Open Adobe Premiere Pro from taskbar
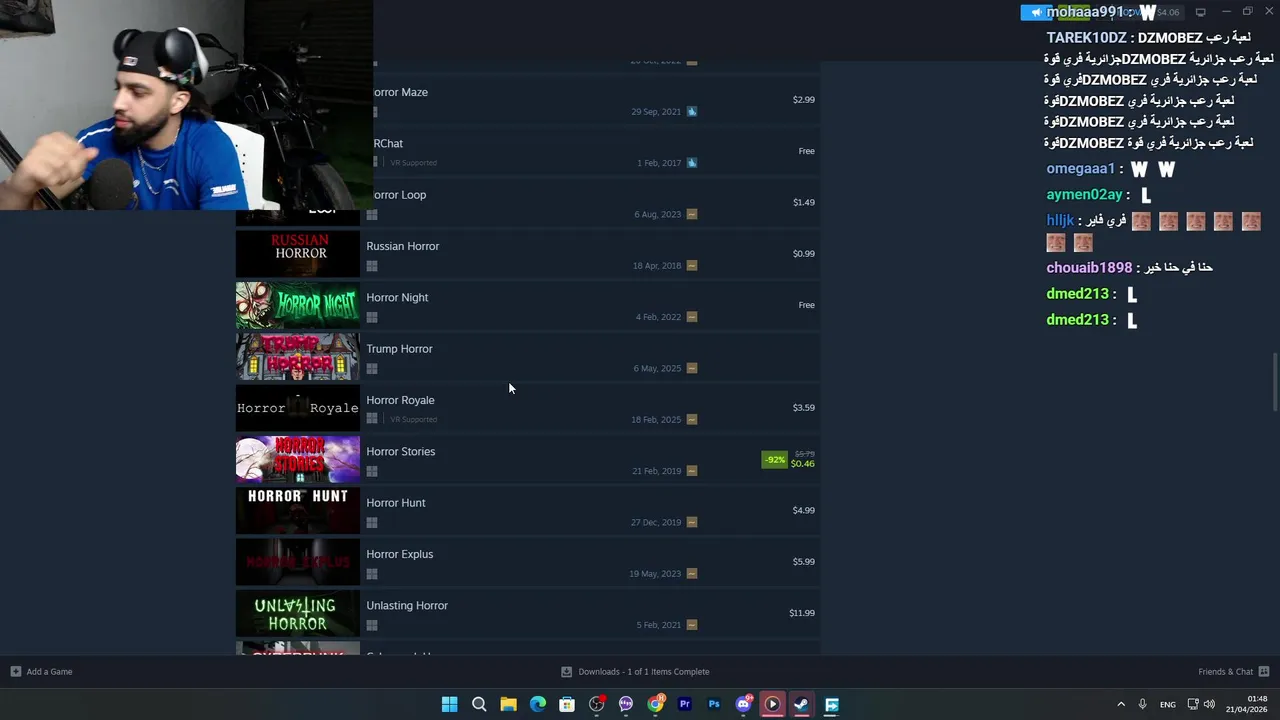Image resolution: width=1280 pixels, height=720 pixels. point(685,704)
